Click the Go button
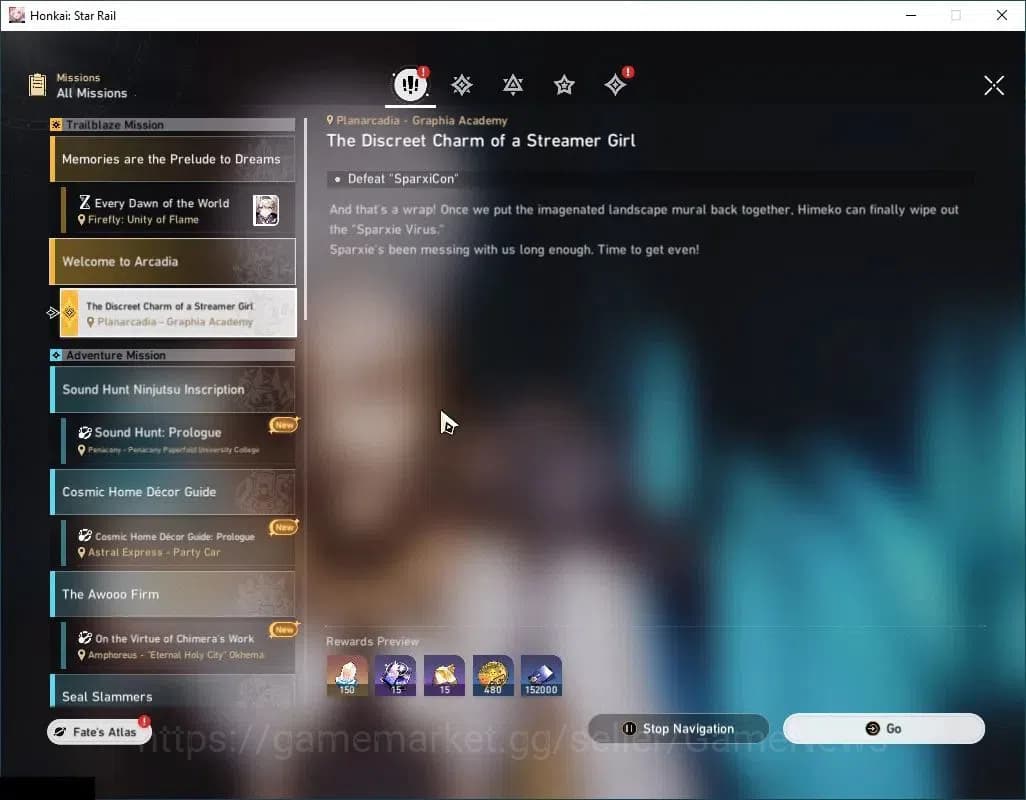The height and width of the screenshot is (800, 1026). coord(883,729)
